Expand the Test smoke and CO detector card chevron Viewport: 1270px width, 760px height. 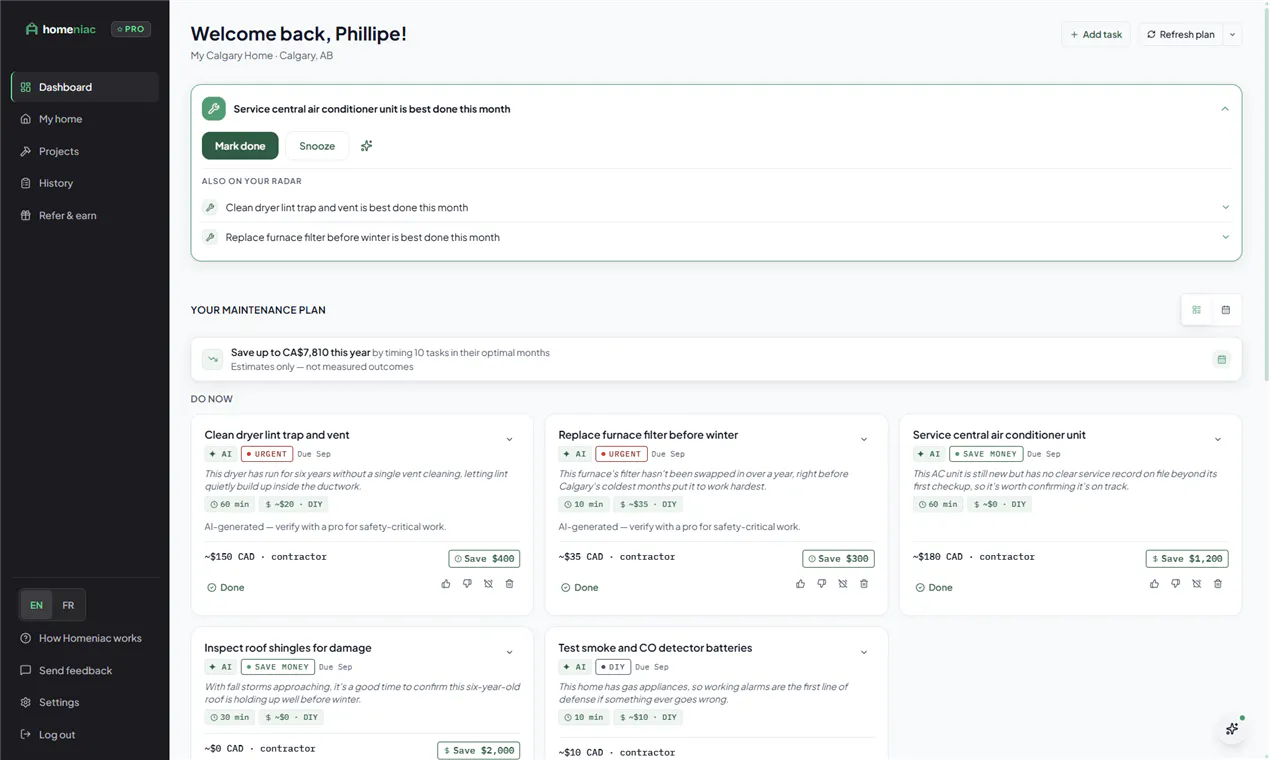[x=864, y=653]
